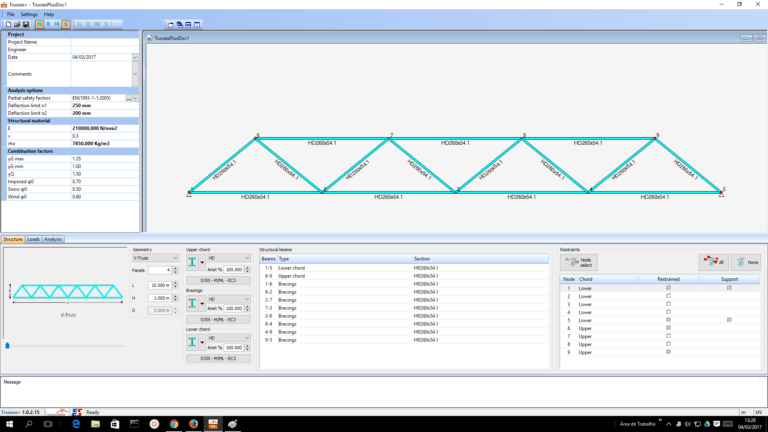Click the Save floppy disk icon
The width and height of the screenshot is (768, 432).
pyautogui.click(x=26, y=24)
